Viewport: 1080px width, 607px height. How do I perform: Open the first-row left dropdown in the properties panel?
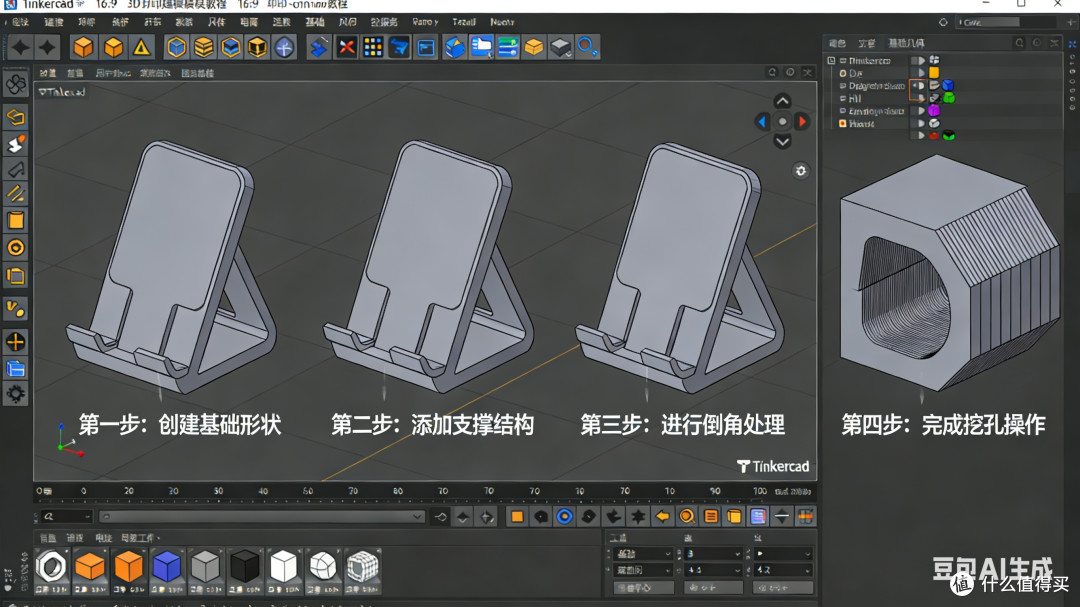[x=643, y=553]
